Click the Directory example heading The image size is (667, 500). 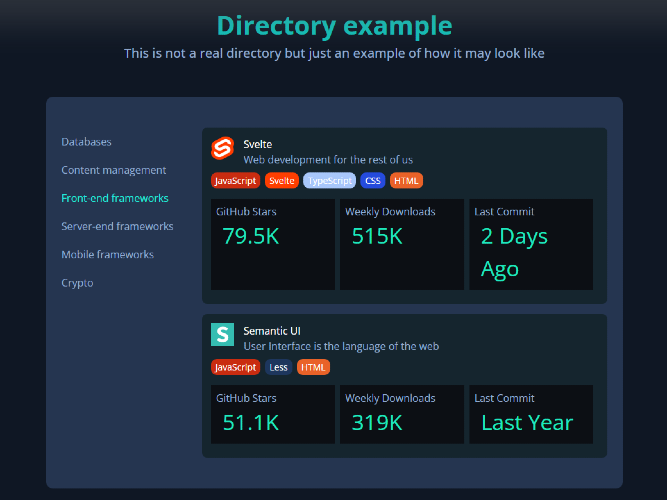pyautogui.click(x=334, y=26)
